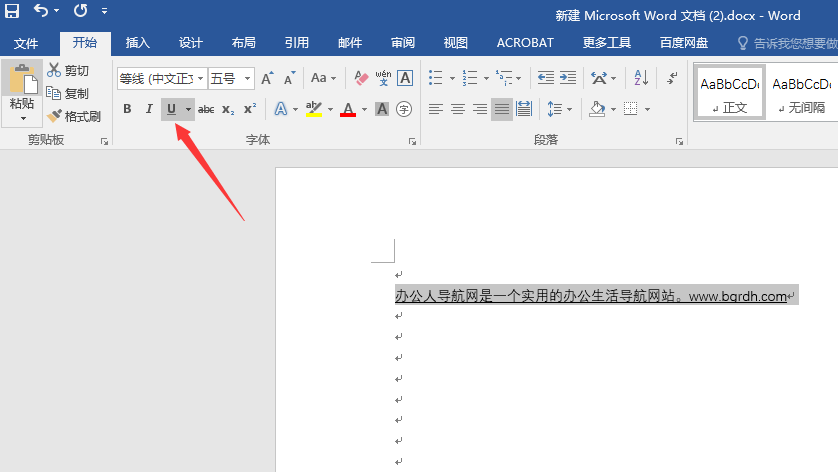Clear all formatting with the eraser icon
The height and width of the screenshot is (472, 838).
(361, 79)
